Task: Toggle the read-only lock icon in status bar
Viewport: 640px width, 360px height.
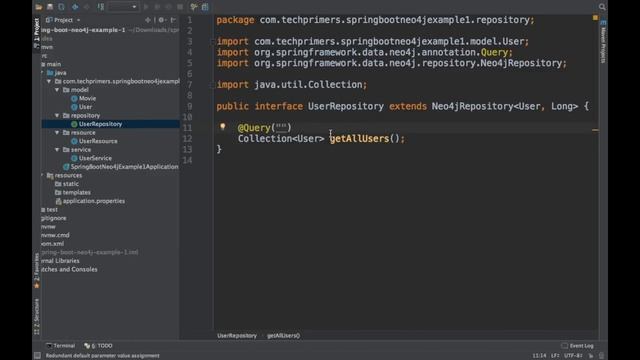Action: 591,356
